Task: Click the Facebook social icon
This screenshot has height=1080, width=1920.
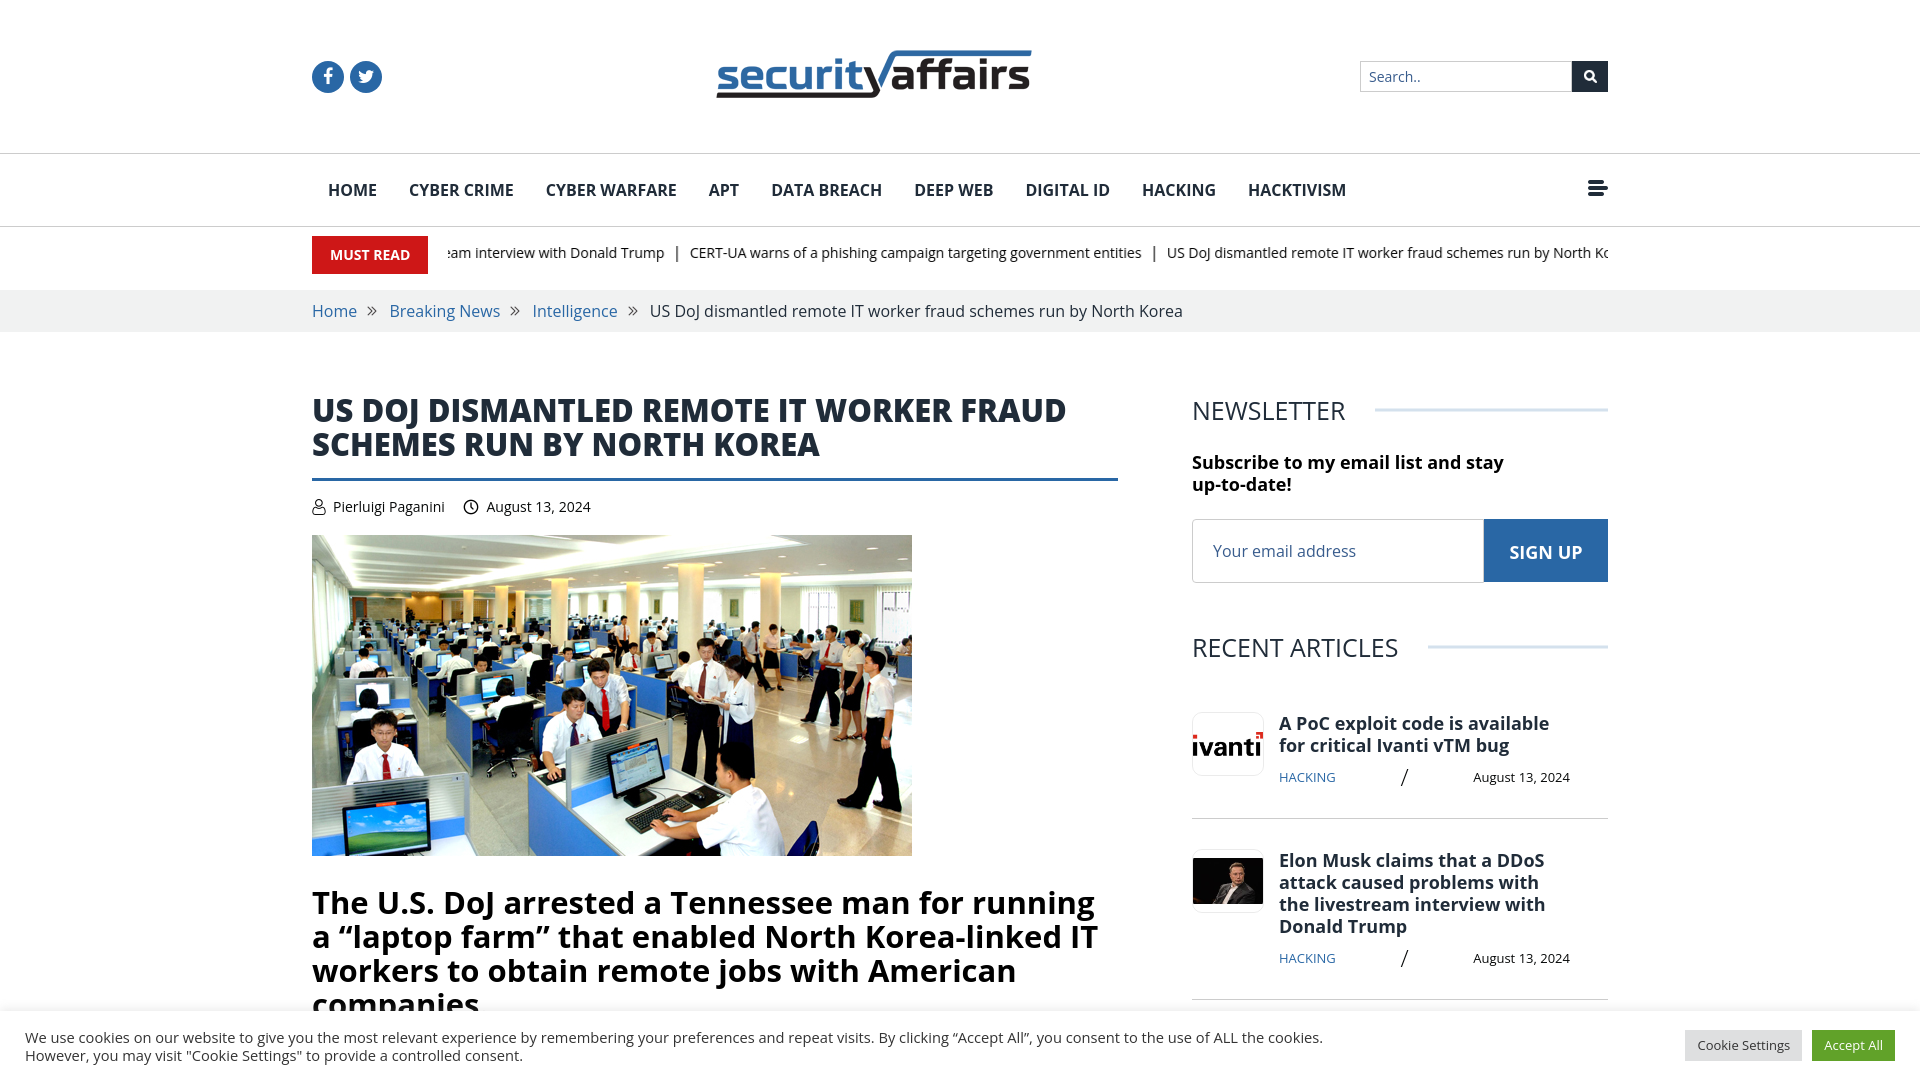Action: click(x=327, y=76)
